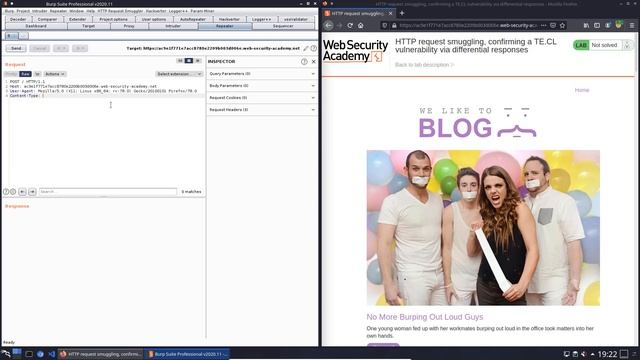Open the Intruder tab in Burp
Image resolution: width=640 pixels, height=360 pixels.
(x=173, y=26)
